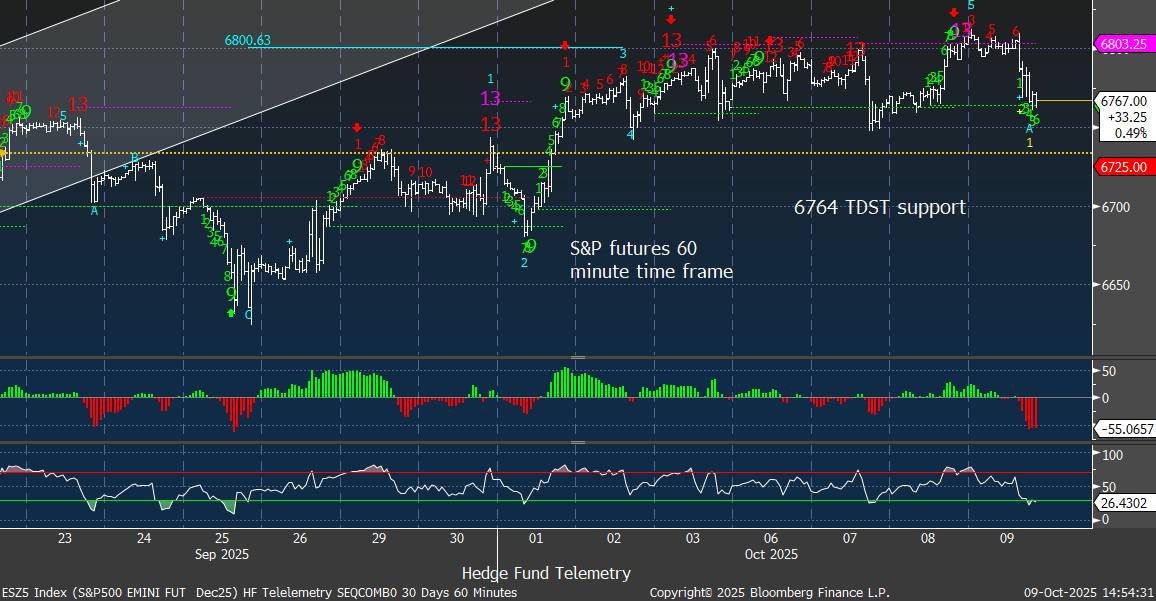Click the large magenta 13 near Sep 30
Screen dimensions: 1156x601
pyautogui.click(x=490, y=99)
